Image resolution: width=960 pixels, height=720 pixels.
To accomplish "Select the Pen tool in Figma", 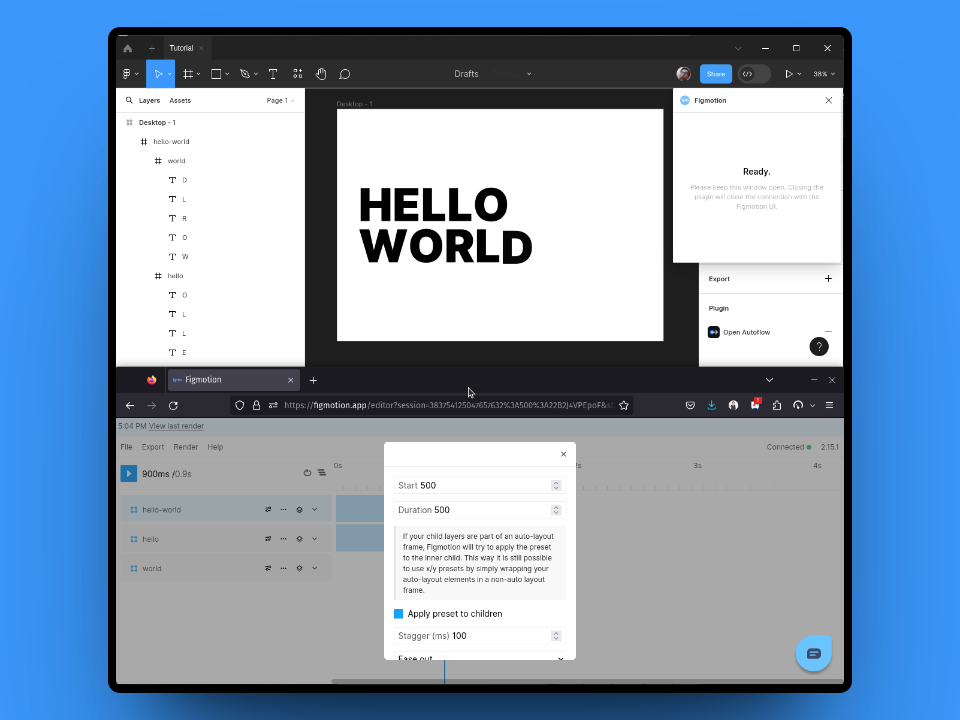I will pos(245,74).
